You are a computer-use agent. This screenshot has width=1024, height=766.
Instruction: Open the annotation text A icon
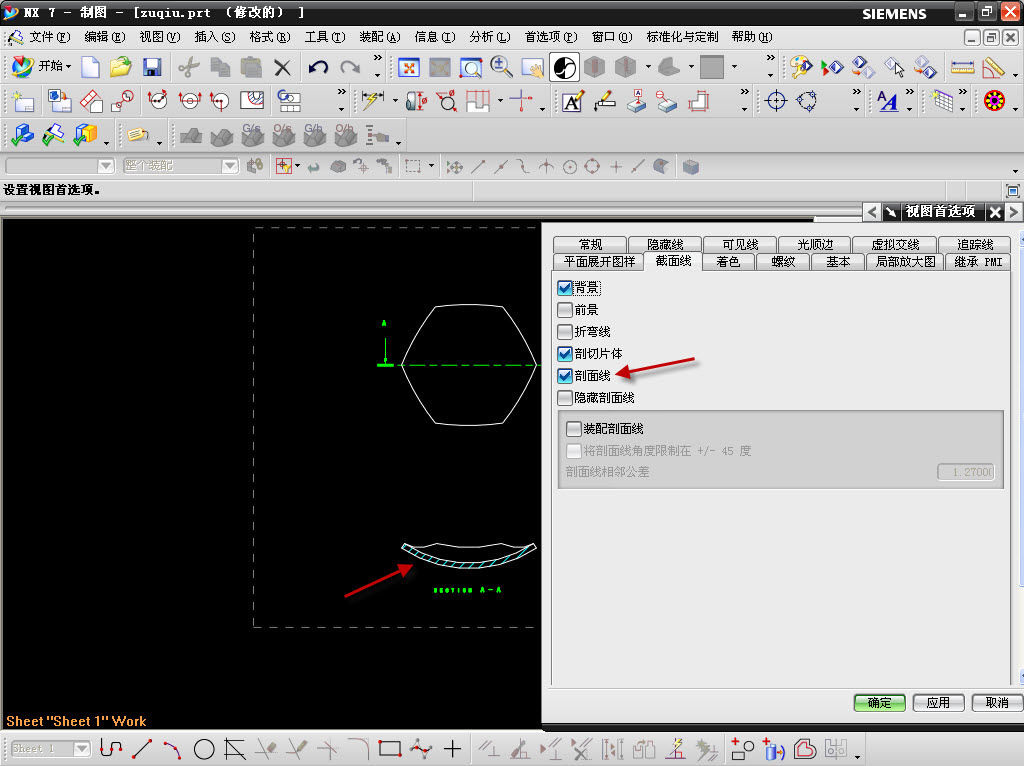point(573,101)
